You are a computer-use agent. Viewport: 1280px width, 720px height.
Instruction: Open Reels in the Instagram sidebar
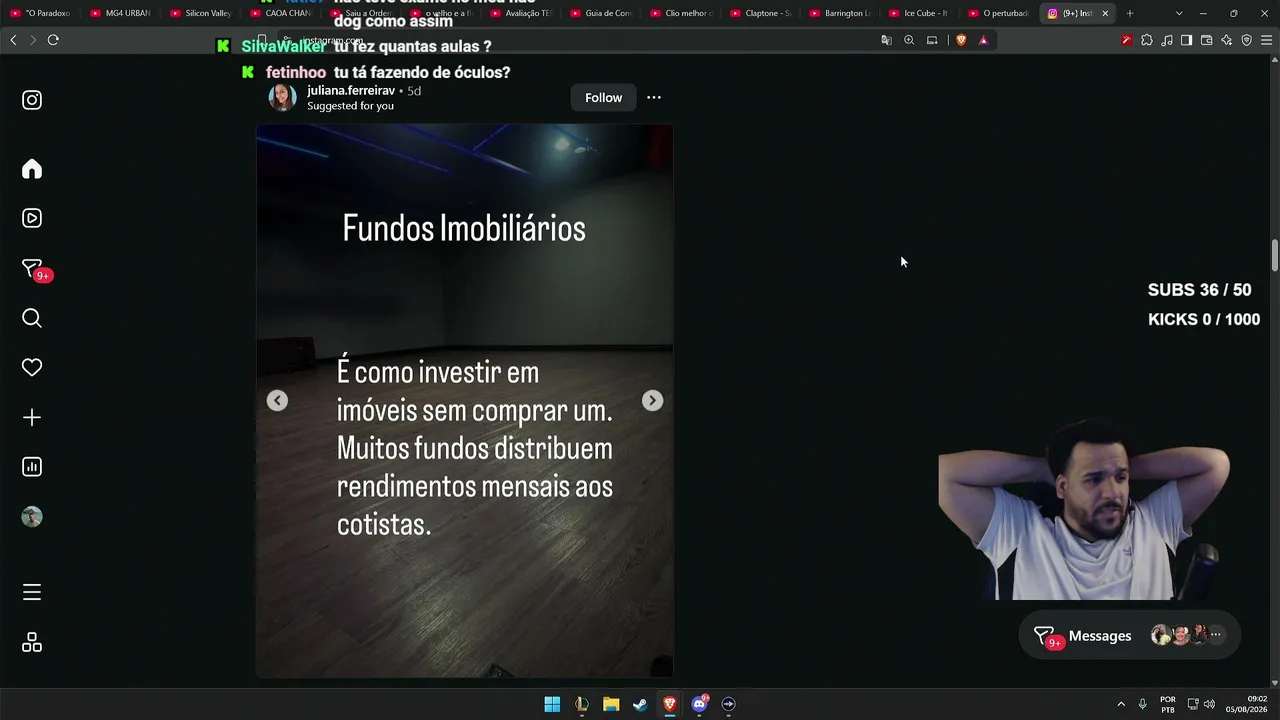[32, 218]
